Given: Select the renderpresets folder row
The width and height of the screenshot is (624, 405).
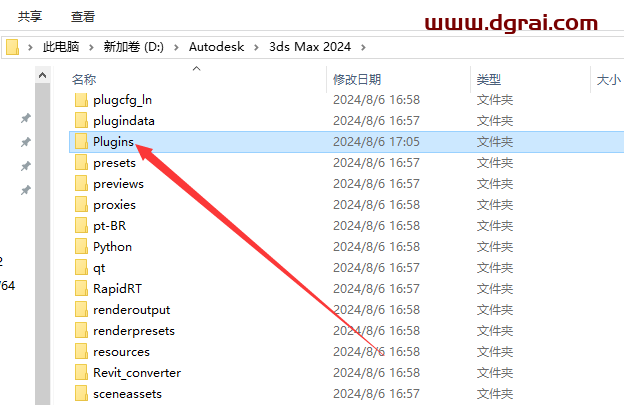Looking at the screenshot, I should pos(134,331).
